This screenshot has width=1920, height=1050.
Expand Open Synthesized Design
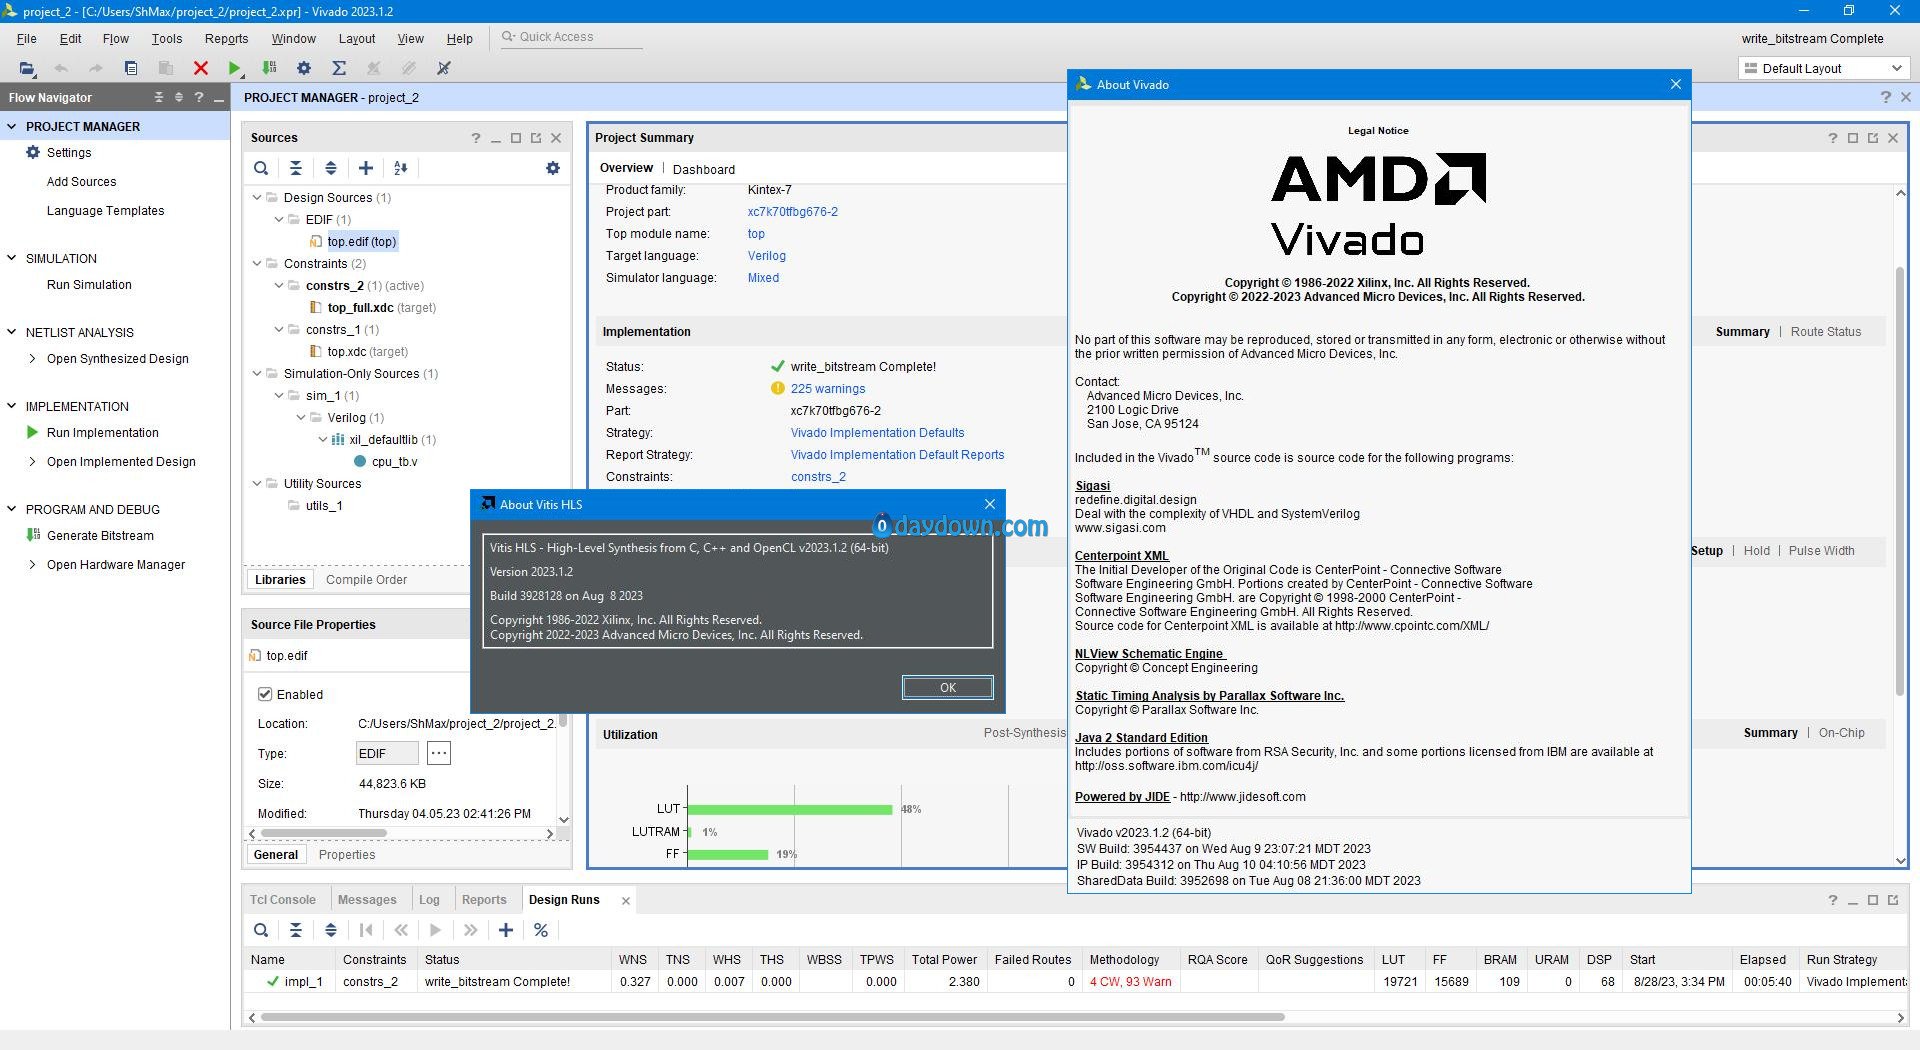pyautogui.click(x=33, y=358)
